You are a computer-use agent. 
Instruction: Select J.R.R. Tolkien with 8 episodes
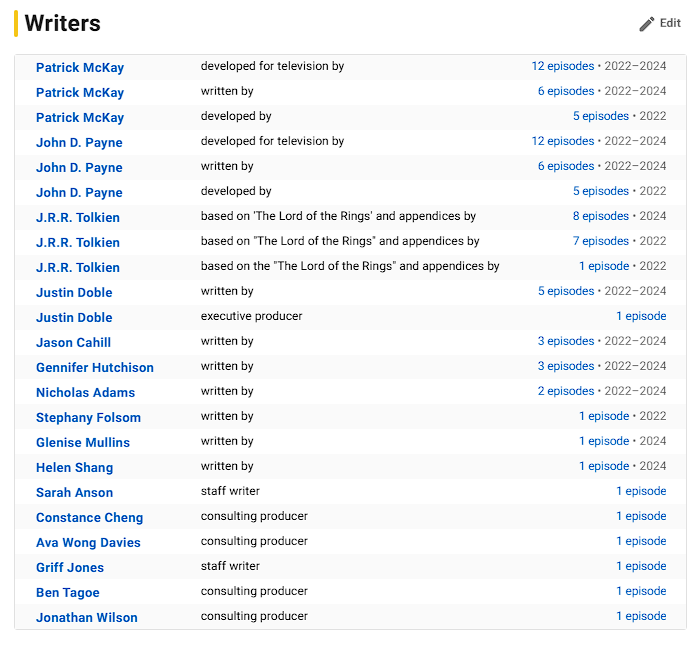click(78, 217)
